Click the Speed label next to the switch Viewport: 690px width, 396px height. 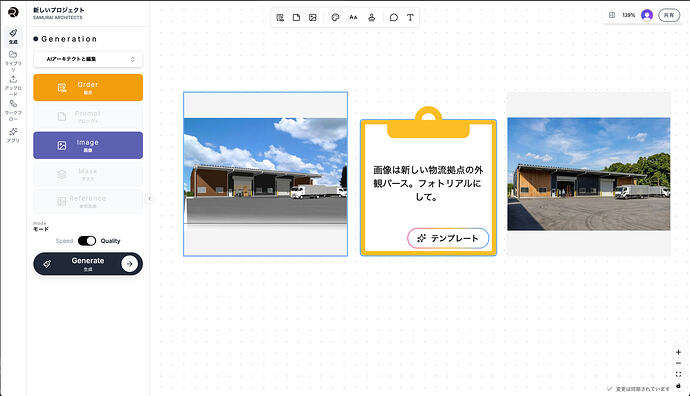tap(64, 241)
